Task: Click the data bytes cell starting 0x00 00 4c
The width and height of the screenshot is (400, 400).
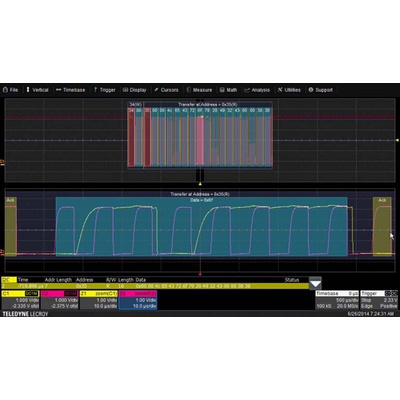Action: click(x=193, y=286)
